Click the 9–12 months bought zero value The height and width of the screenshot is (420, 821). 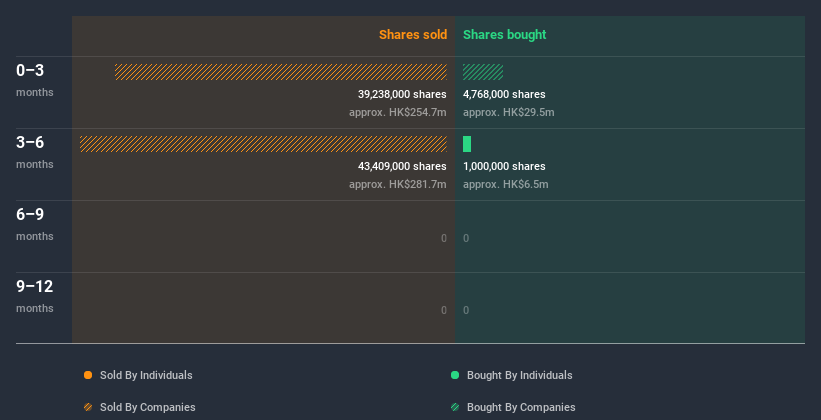pyautogui.click(x=466, y=311)
